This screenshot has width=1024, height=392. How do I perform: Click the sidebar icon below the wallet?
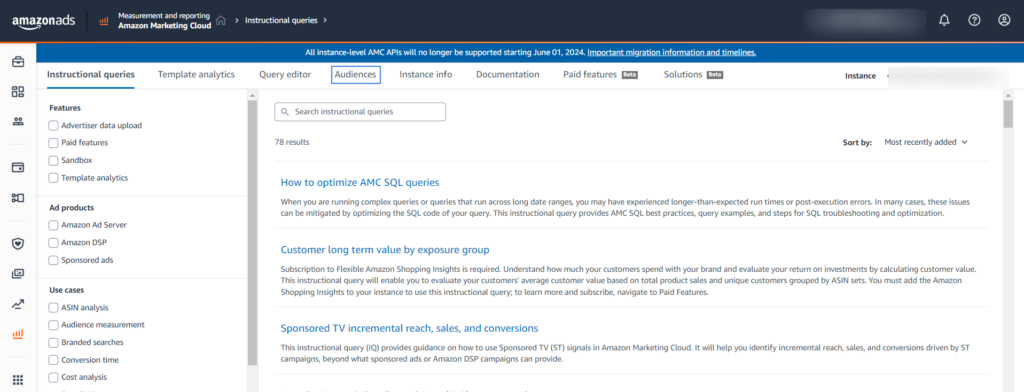pyautogui.click(x=18, y=197)
